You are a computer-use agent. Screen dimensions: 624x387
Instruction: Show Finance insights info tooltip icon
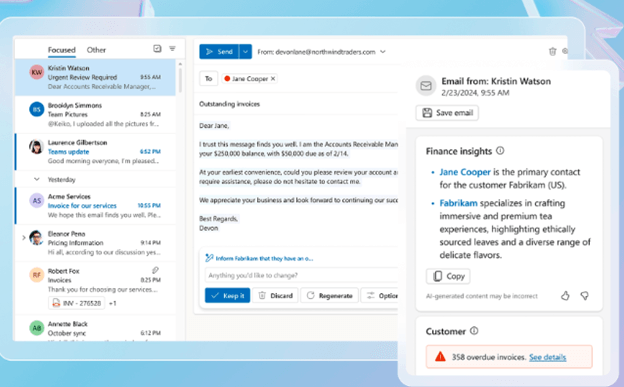pos(500,150)
